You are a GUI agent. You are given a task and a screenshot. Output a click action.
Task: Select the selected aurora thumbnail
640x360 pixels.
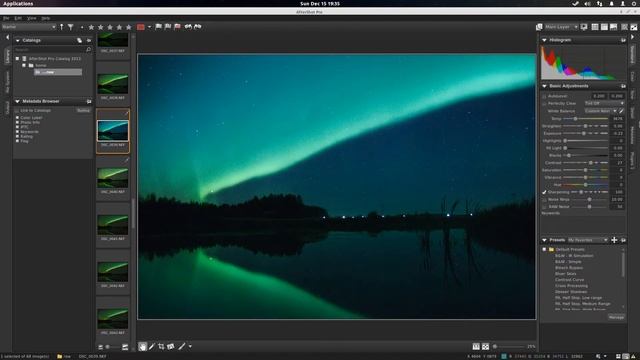[113, 131]
